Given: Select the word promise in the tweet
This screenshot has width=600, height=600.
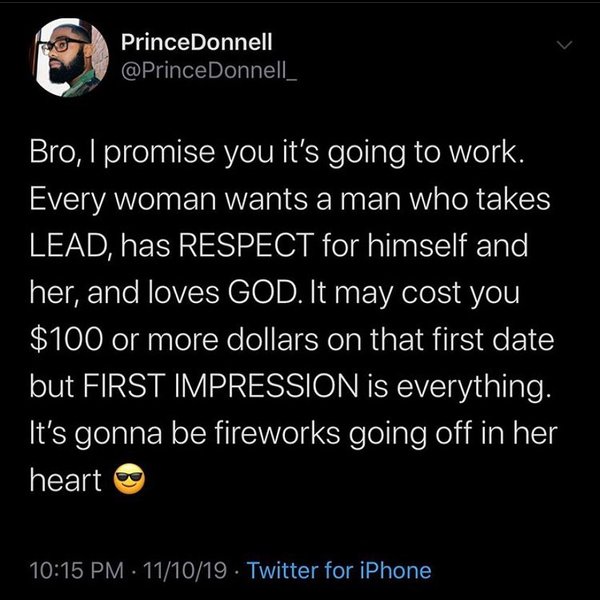Looking at the screenshot, I should click(160, 153).
